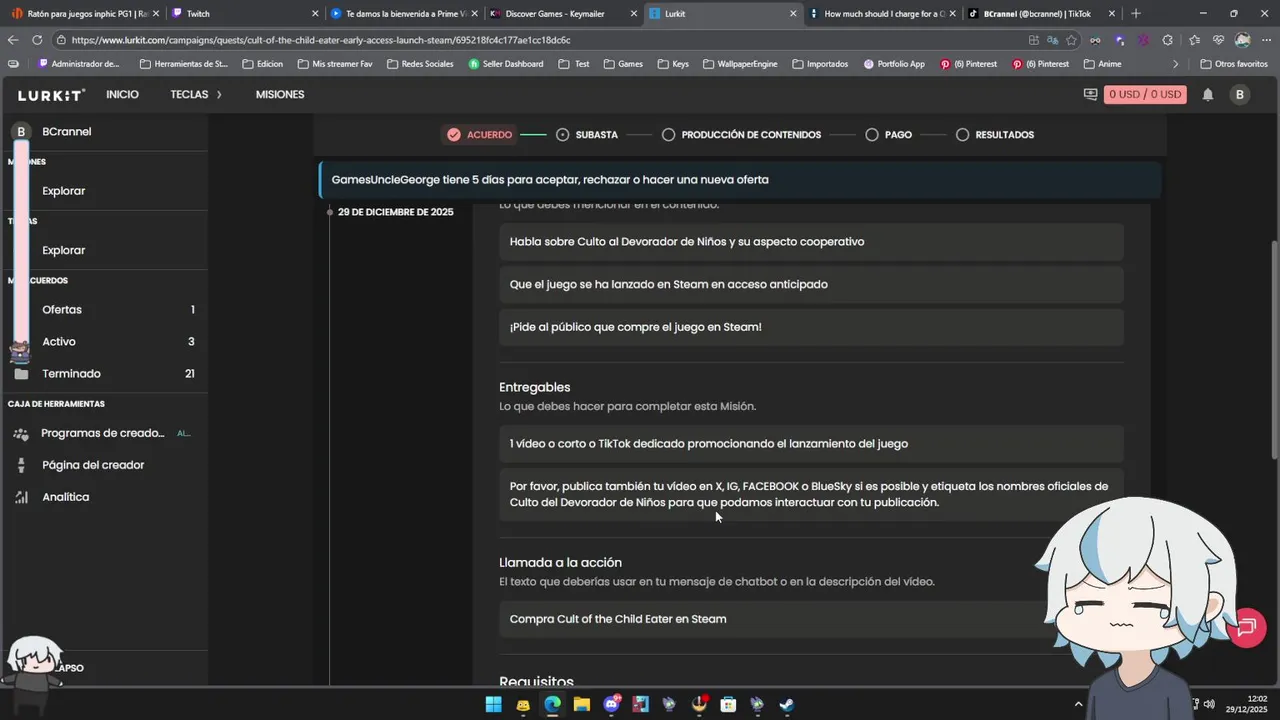Open the Seller Dashboard bookmark
The image size is (1280, 720).
coord(506,64)
